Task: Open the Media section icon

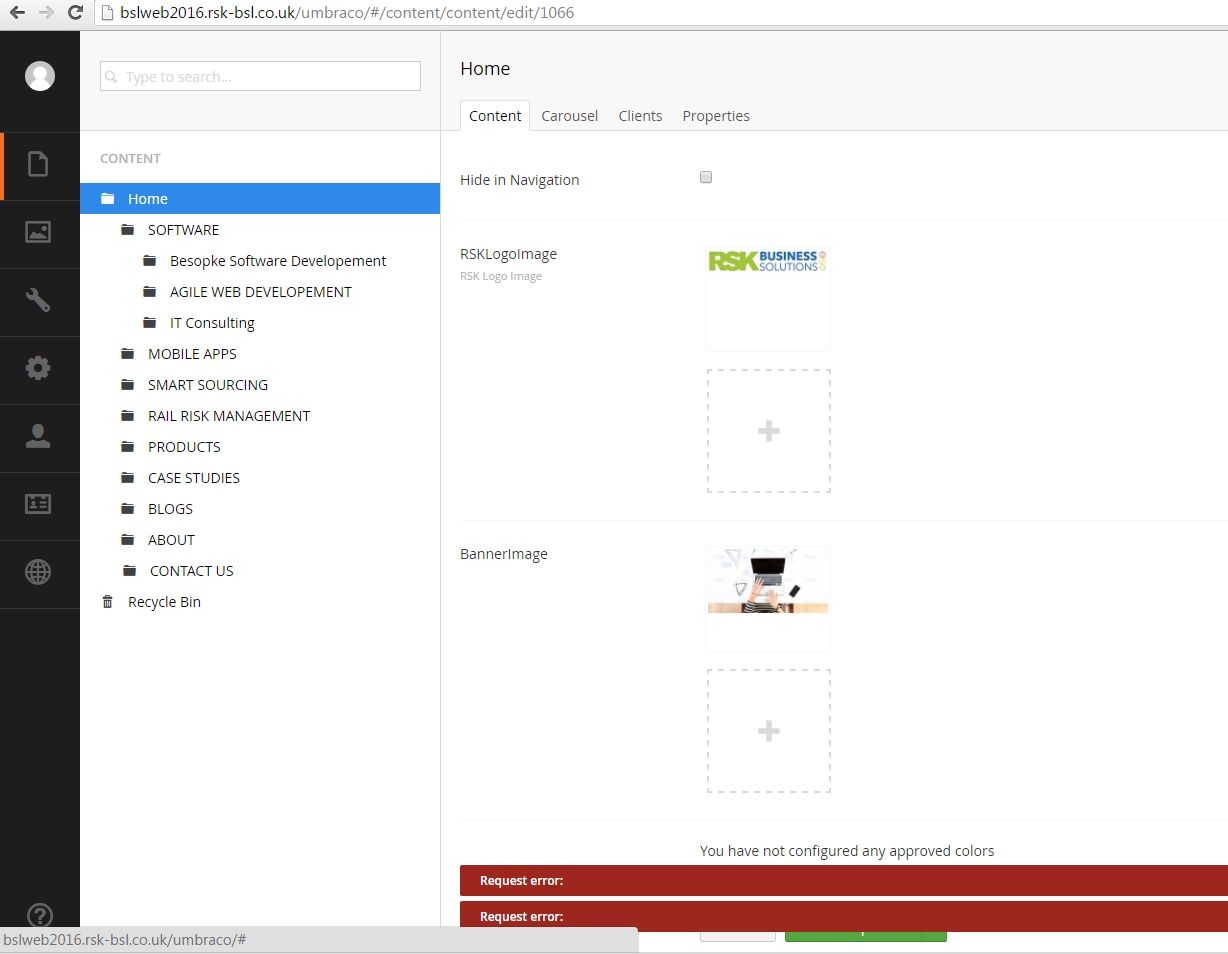Action: coord(38,232)
